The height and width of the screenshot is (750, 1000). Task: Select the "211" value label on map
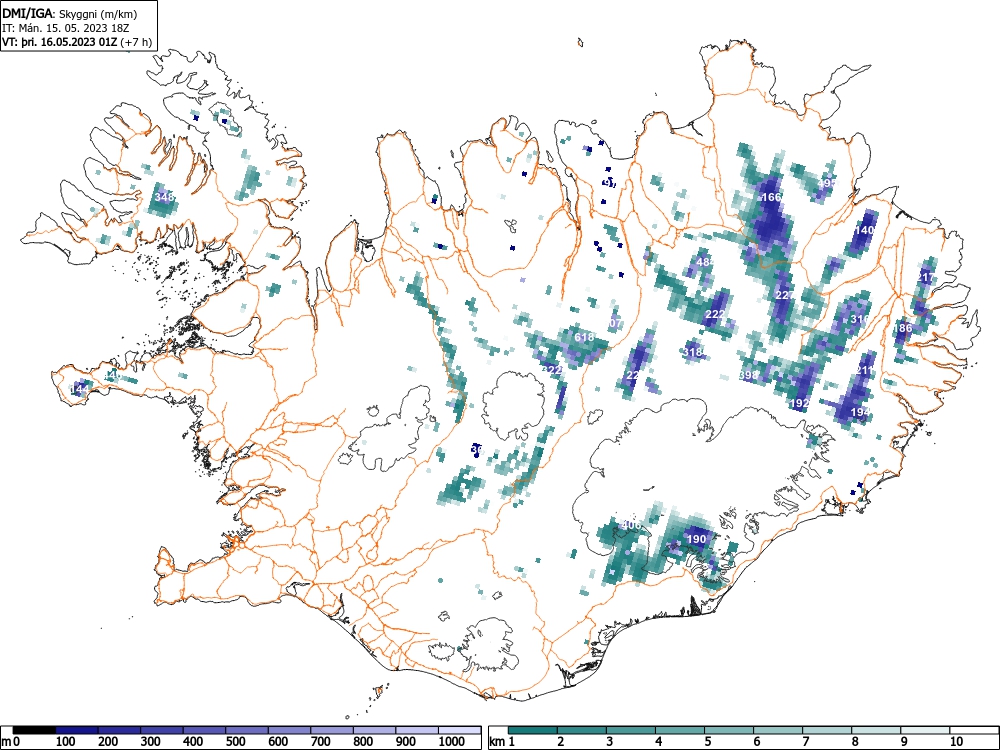[865, 371]
